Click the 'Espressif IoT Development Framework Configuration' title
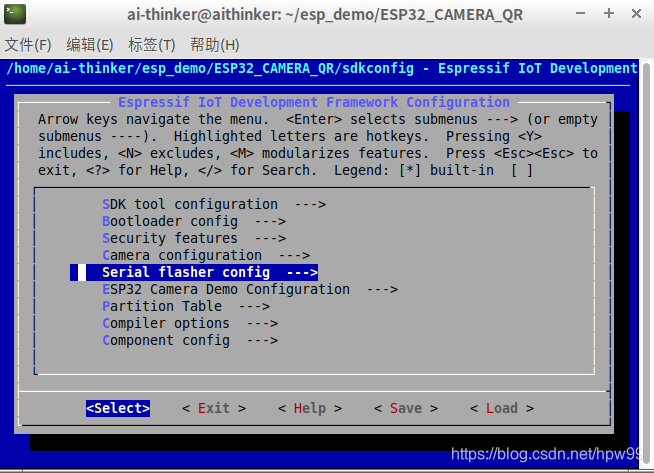654x473 pixels. [314, 102]
